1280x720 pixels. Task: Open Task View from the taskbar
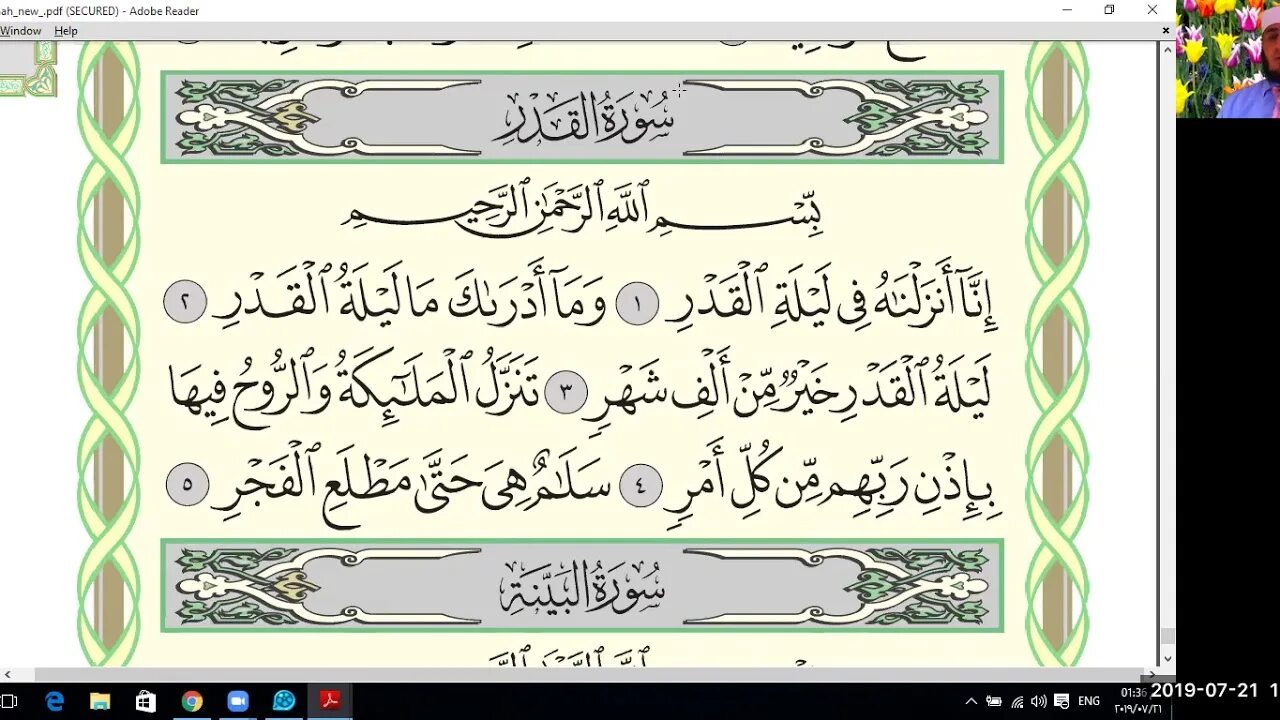[9, 701]
